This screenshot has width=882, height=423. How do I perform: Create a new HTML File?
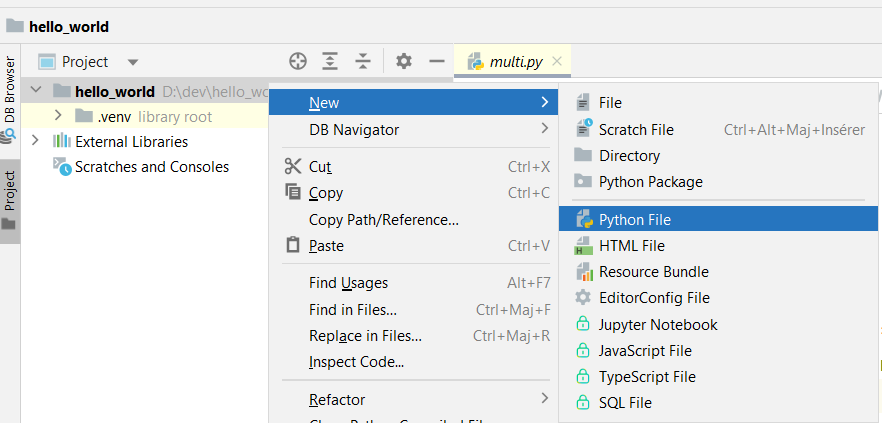coord(631,246)
